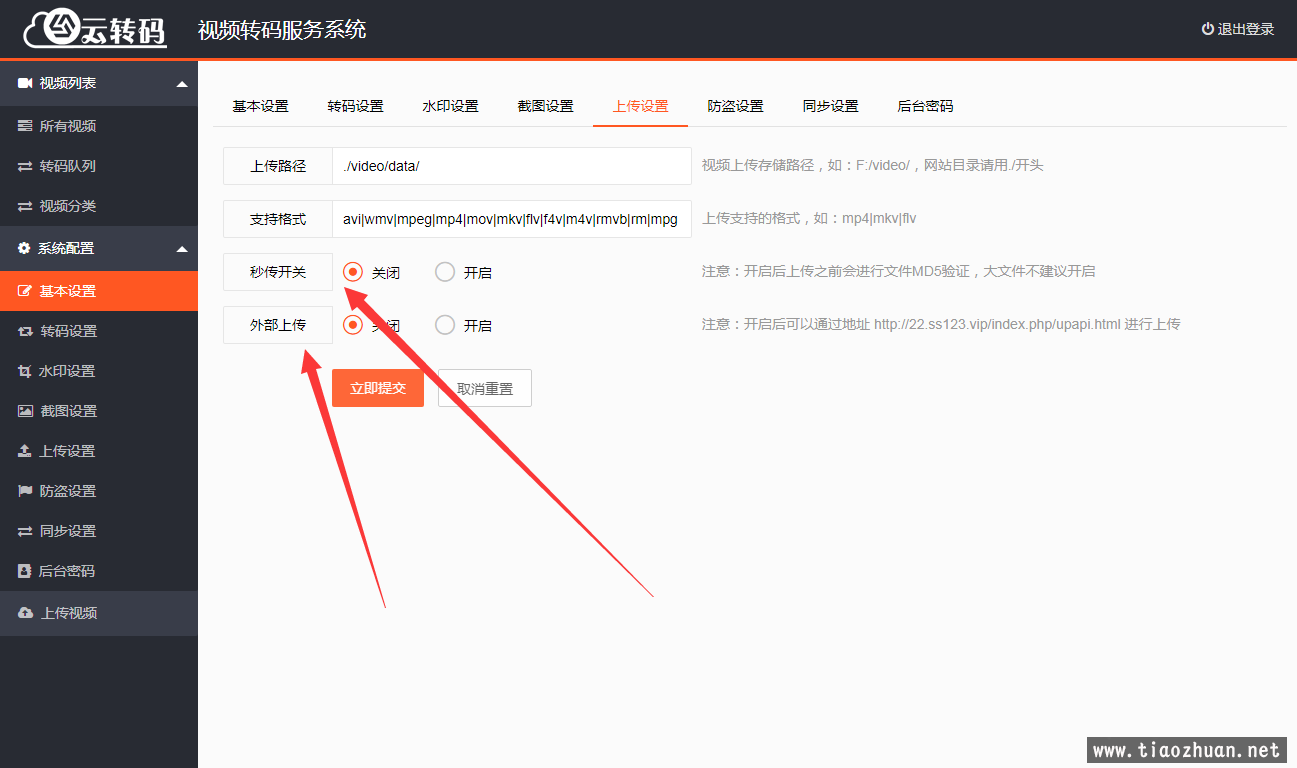Select the 上传设置 tab
Viewport: 1297px width, 768px height.
tap(640, 106)
